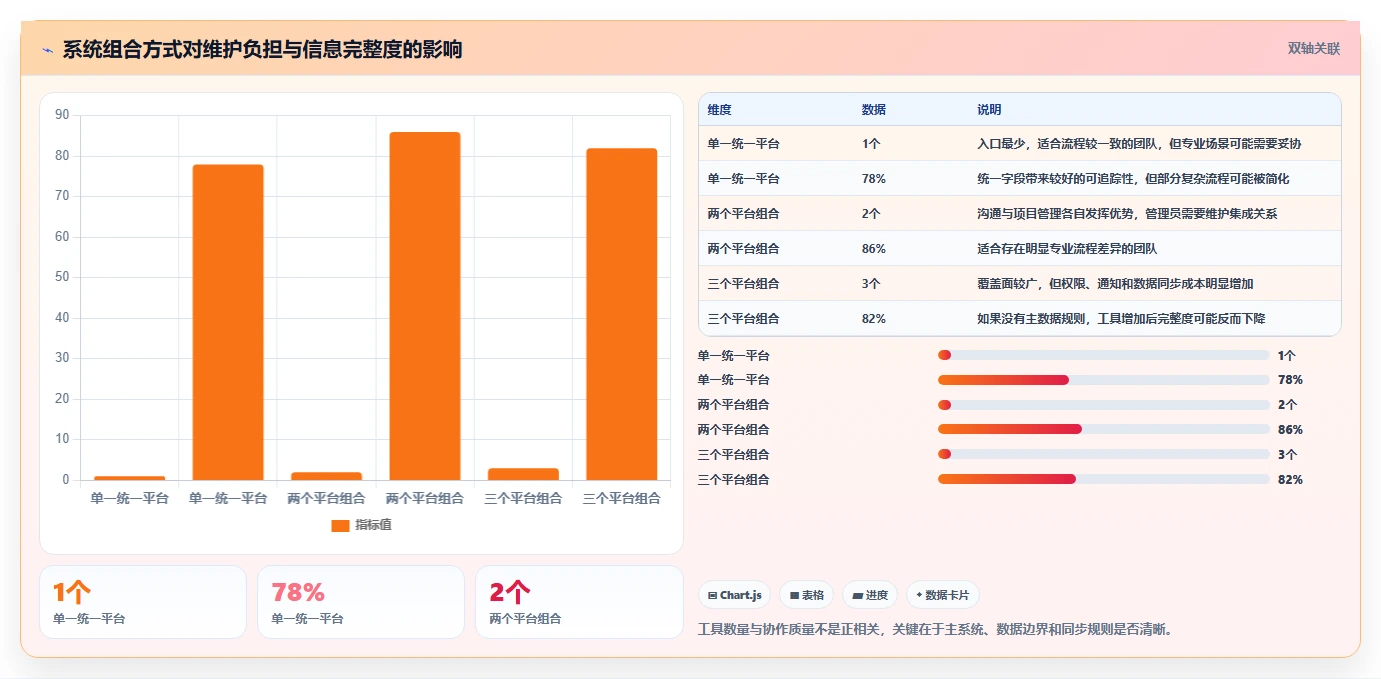The height and width of the screenshot is (679, 1381).
Task: Click the tallest chart bar at 86
Action: pos(425,306)
